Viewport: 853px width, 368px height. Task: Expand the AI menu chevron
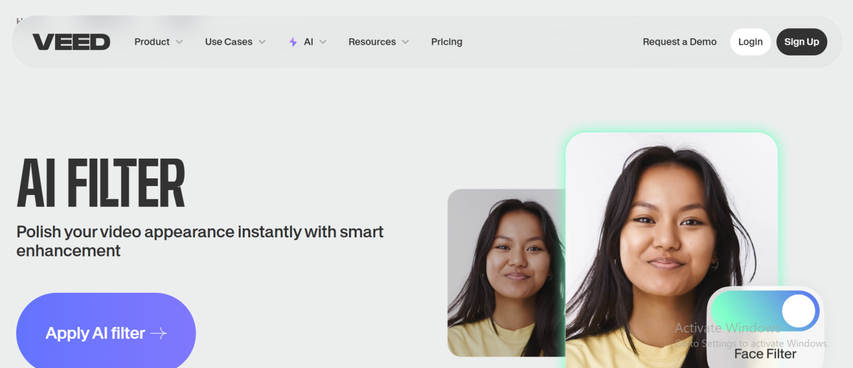click(x=323, y=42)
